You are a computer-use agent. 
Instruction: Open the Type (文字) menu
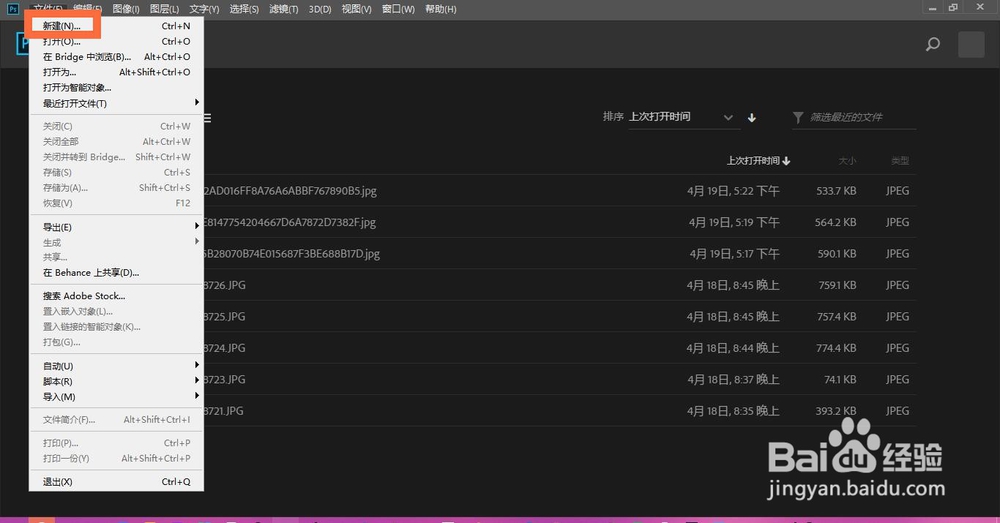(x=204, y=9)
